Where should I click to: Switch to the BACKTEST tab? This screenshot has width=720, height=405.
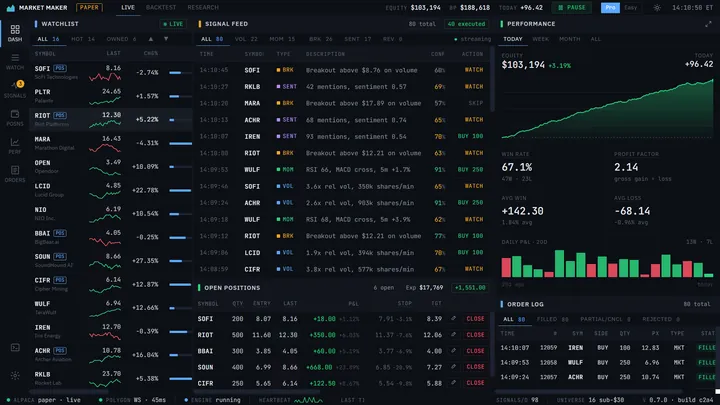tap(161, 7)
